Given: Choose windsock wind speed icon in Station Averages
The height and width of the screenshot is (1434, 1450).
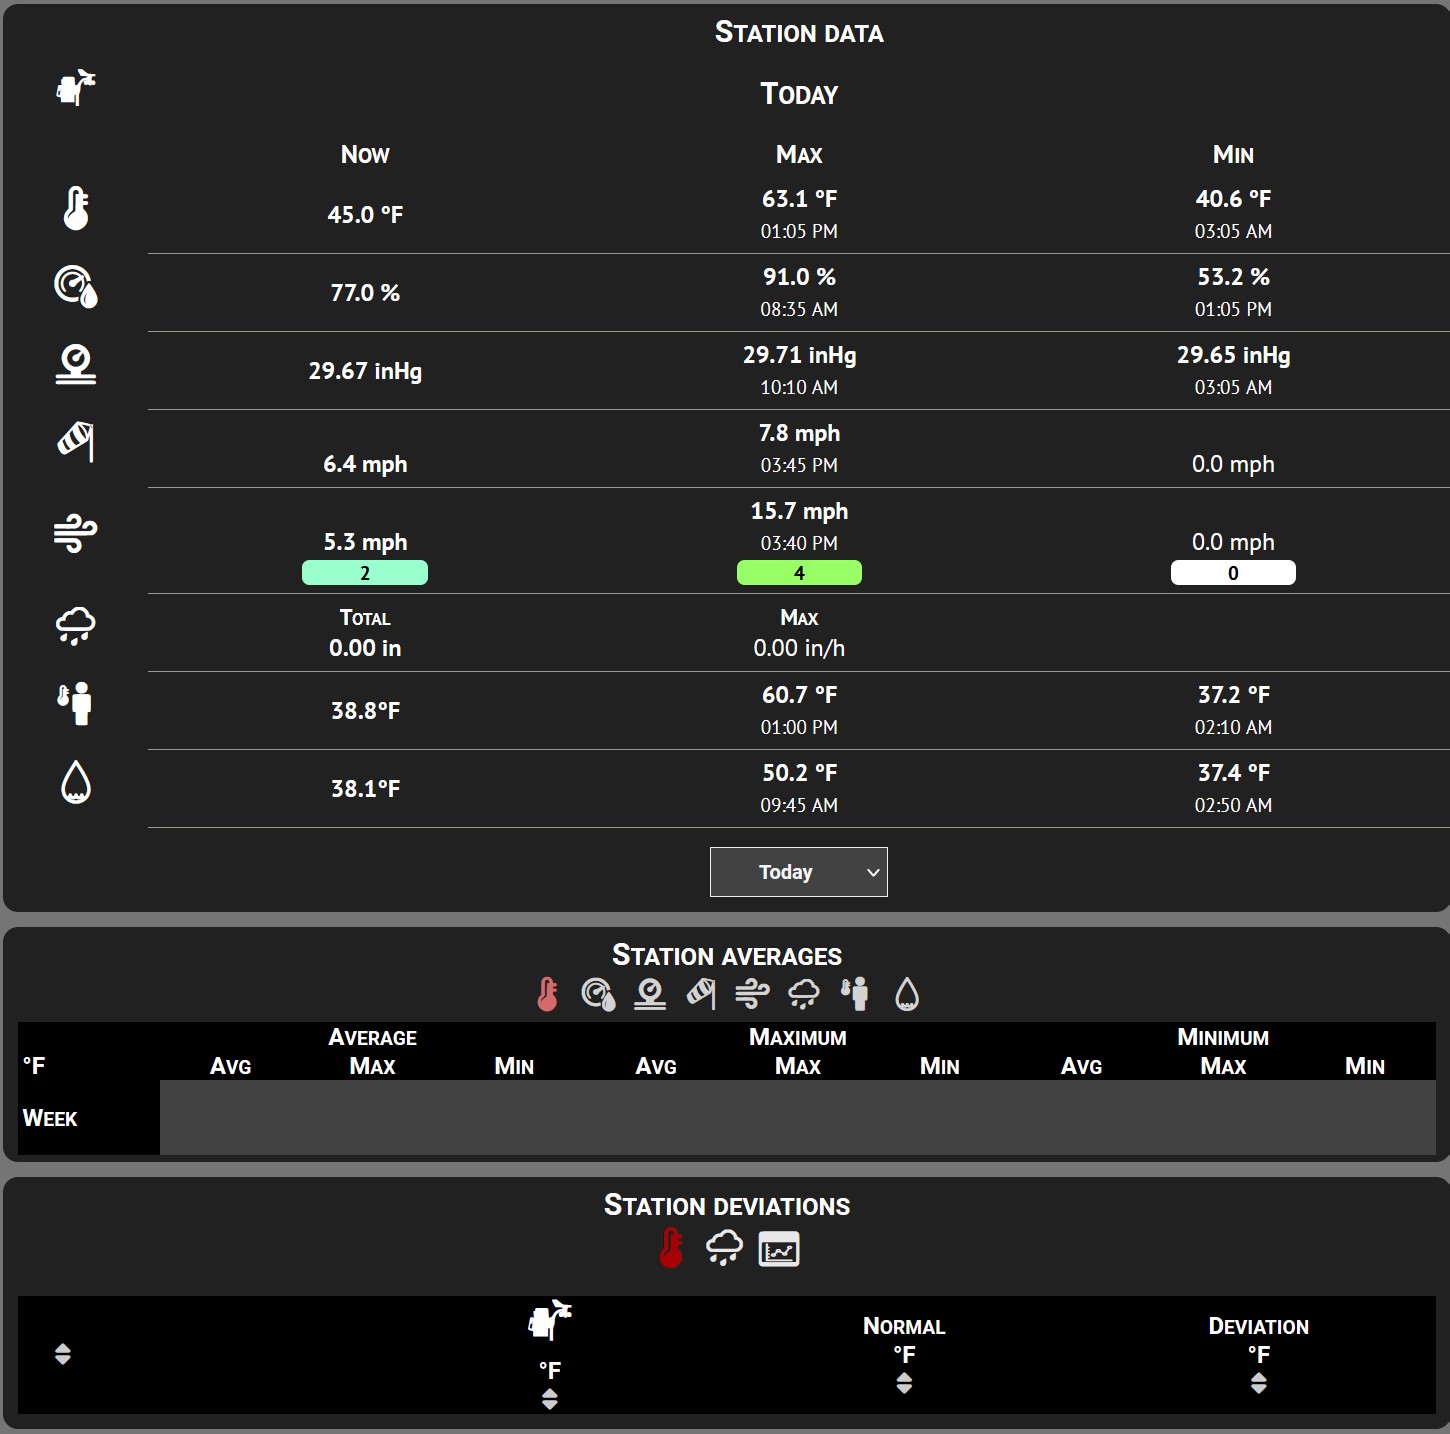Looking at the screenshot, I should 701,994.
